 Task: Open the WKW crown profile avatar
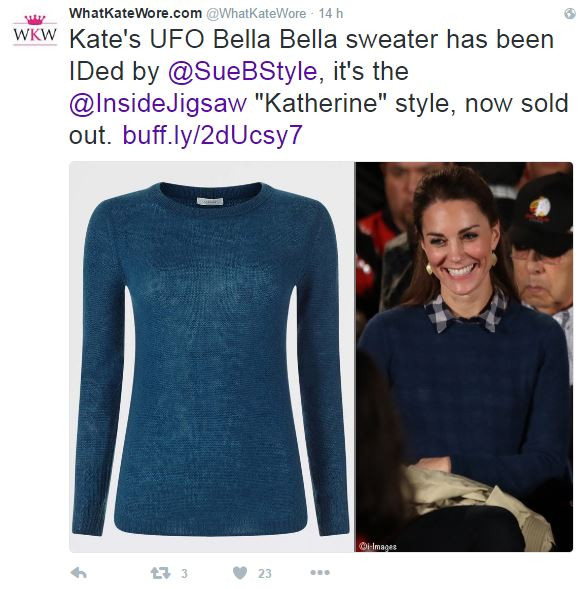pos(35,30)
